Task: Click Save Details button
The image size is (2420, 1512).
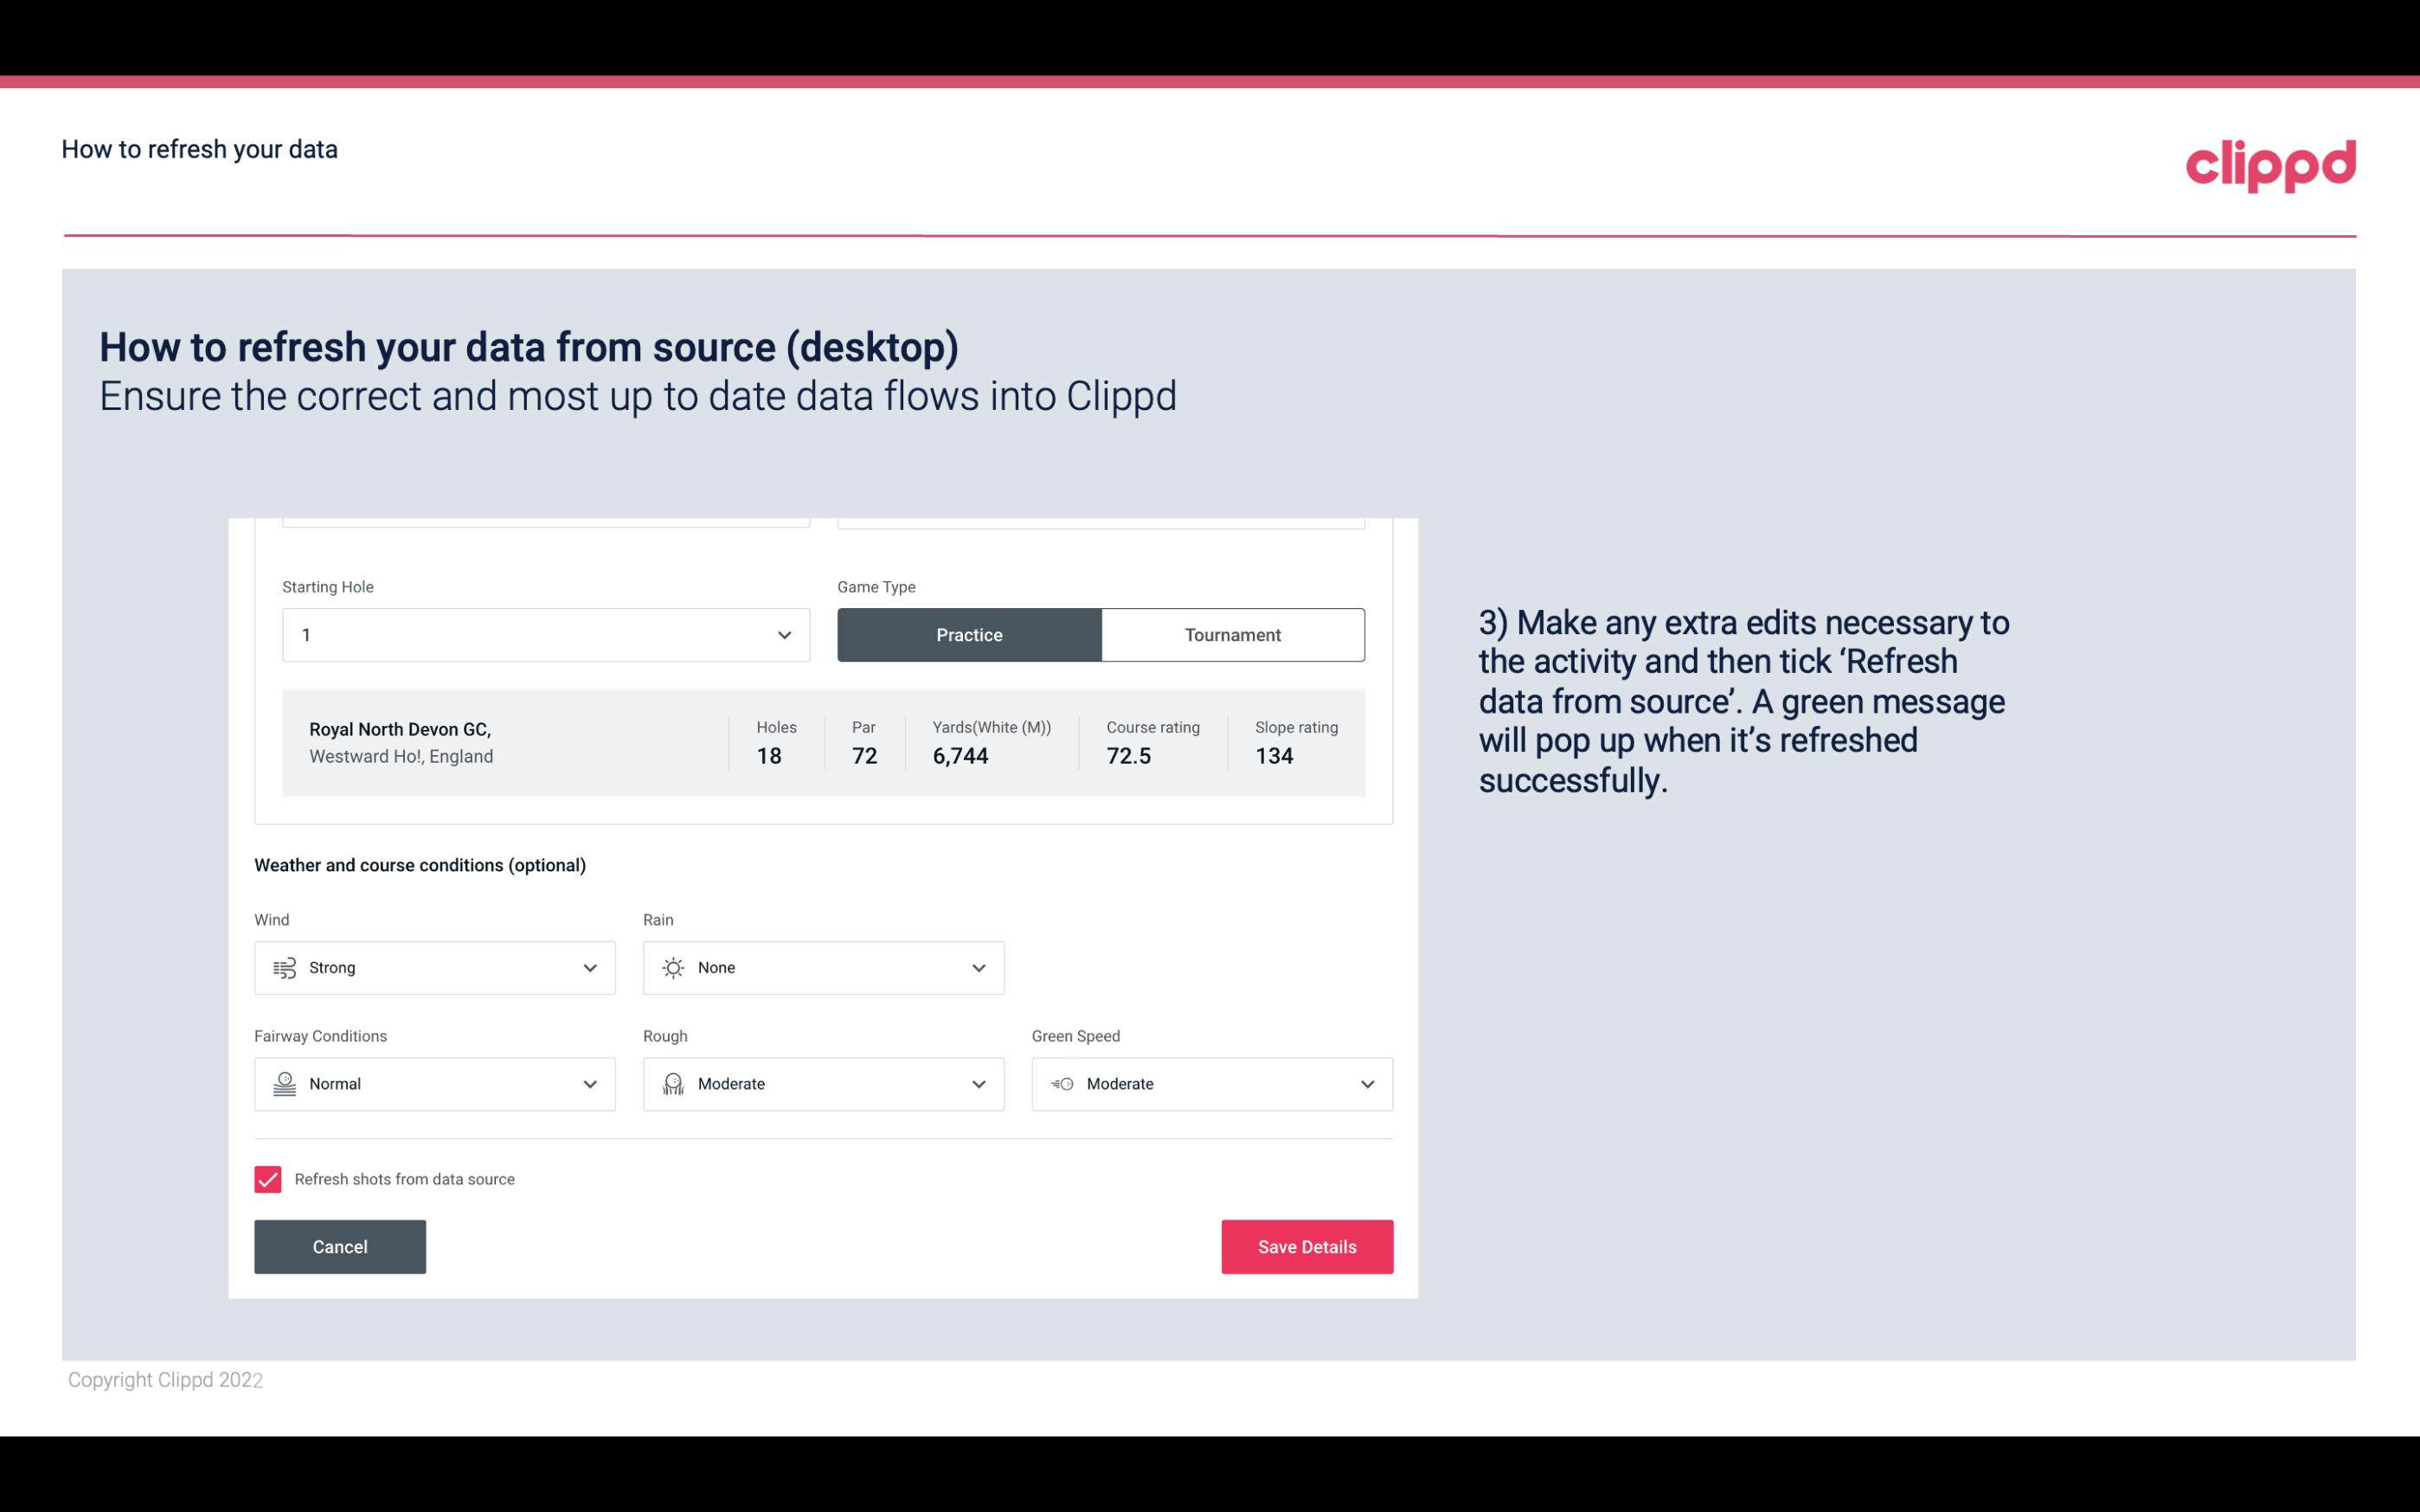Action: point(1306,1246)
